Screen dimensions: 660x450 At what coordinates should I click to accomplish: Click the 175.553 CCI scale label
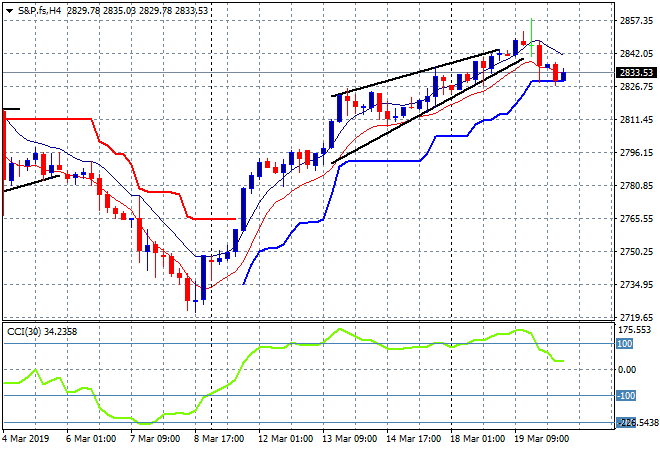coord(634,330)
